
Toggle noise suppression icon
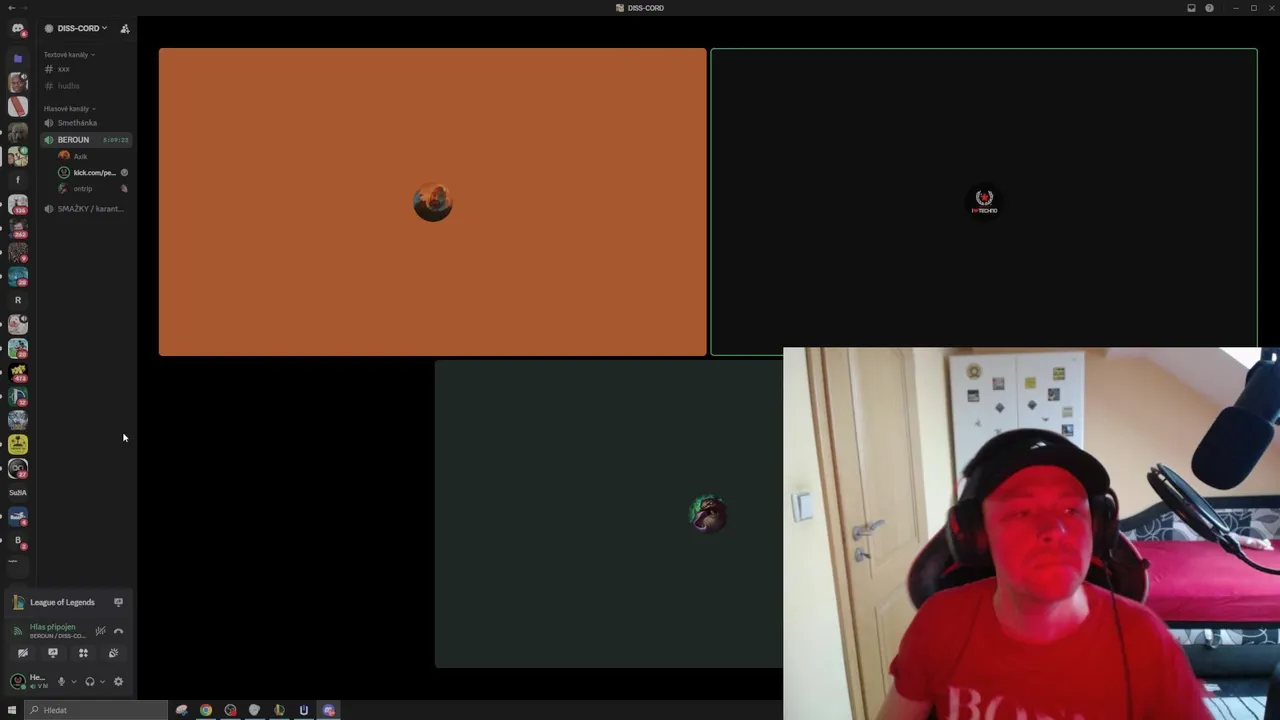pyautogui.click(x=100, y=631)
